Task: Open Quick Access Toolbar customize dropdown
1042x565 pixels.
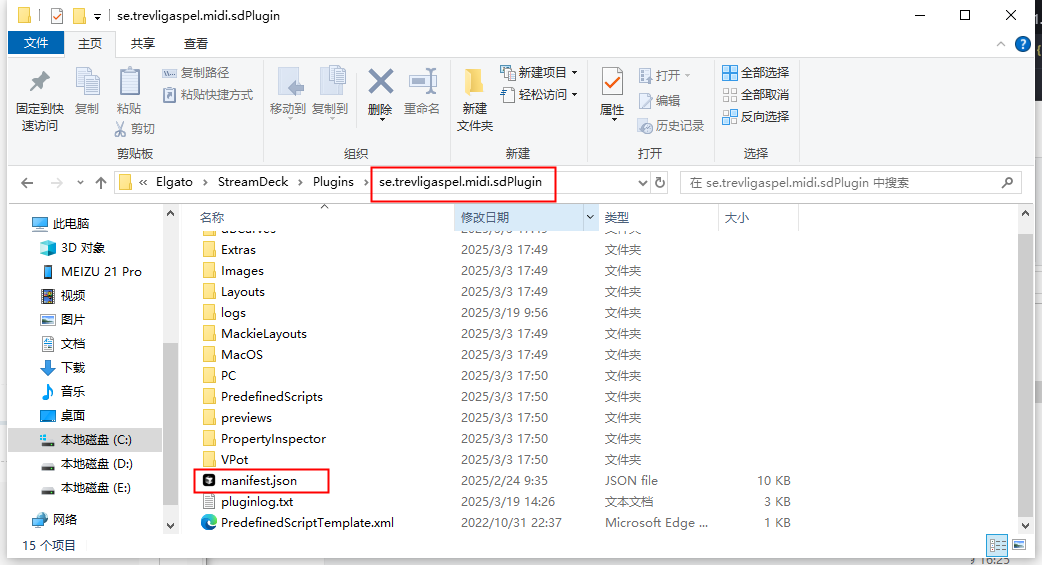Action: pyautogui.click(x=98, y=16)
